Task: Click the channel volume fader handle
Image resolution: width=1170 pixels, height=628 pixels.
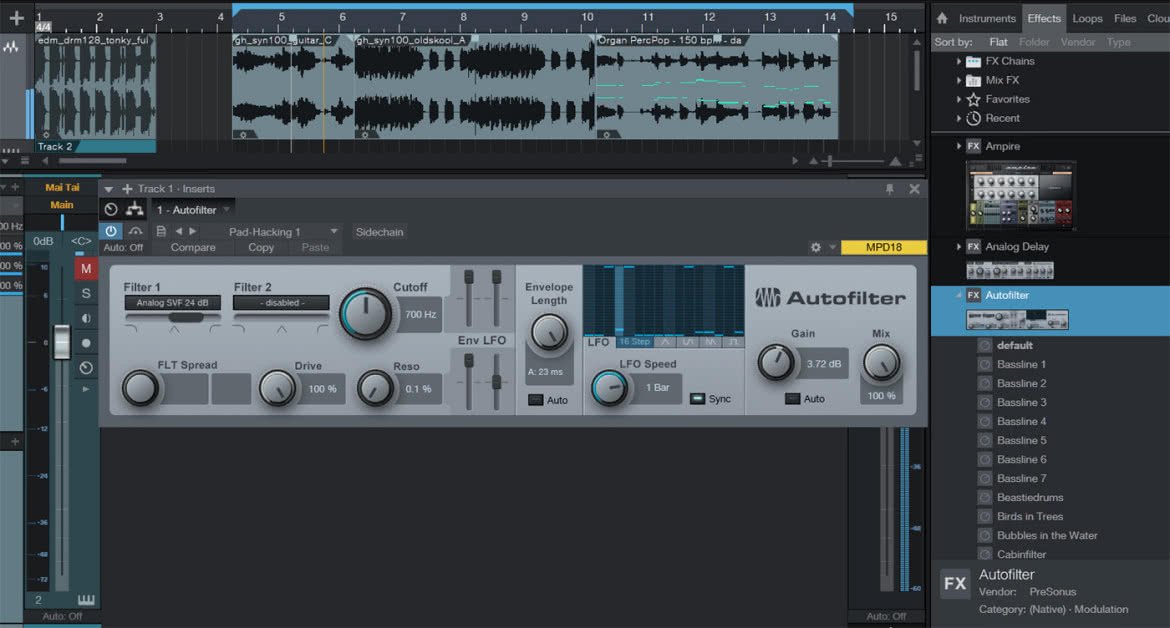Action: (62, 342)
